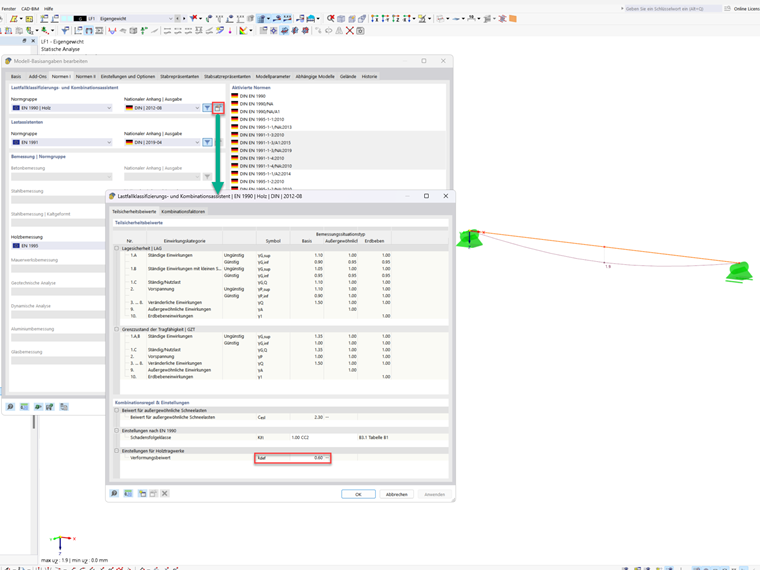Collapse the Lagesicherheit | LAG group
760x570 pixels.
coord(116,248)
